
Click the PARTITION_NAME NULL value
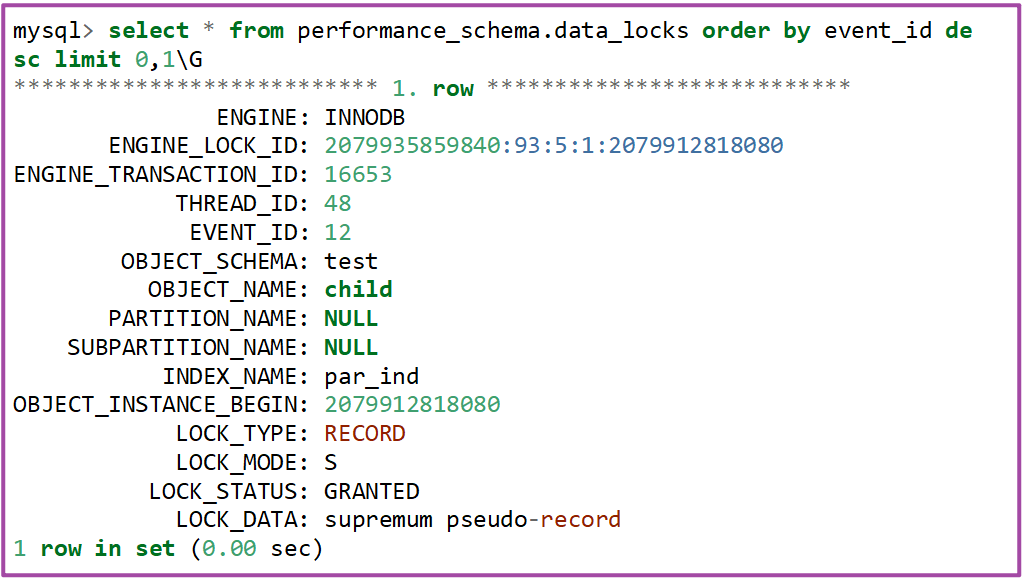351,319
